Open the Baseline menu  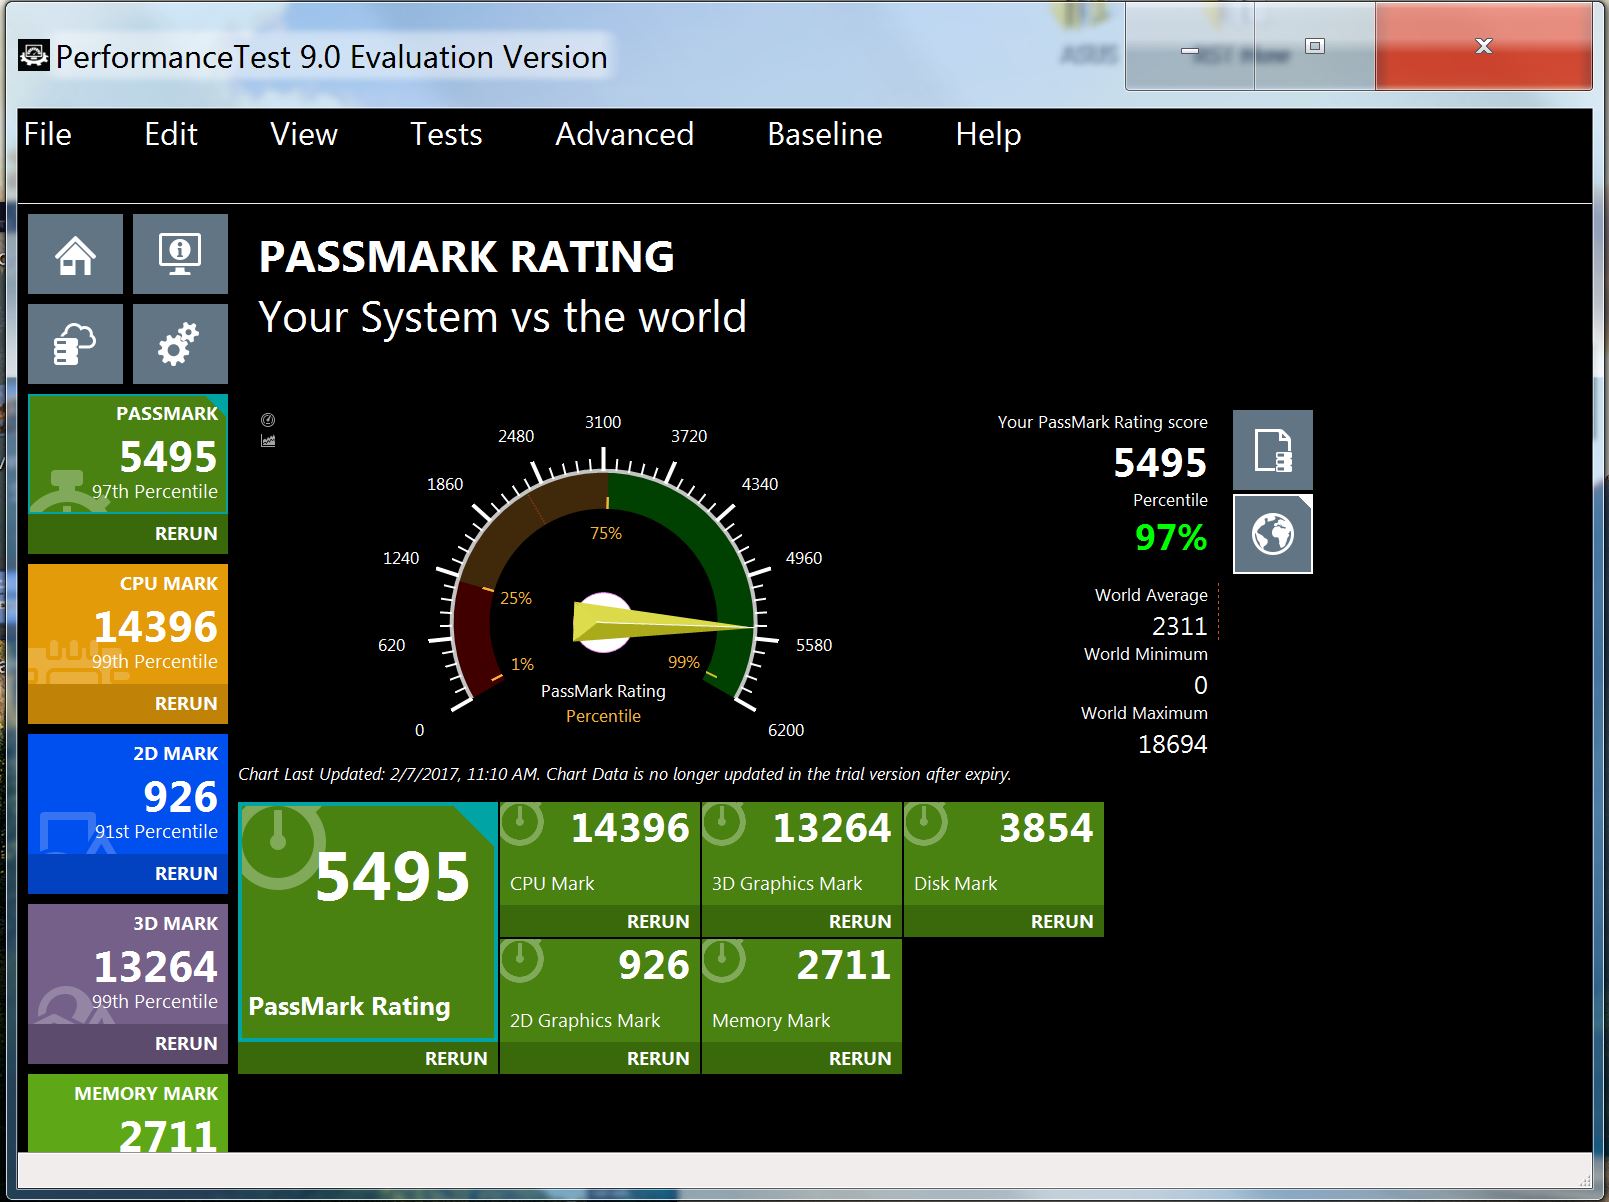click(x=825, y=134)
